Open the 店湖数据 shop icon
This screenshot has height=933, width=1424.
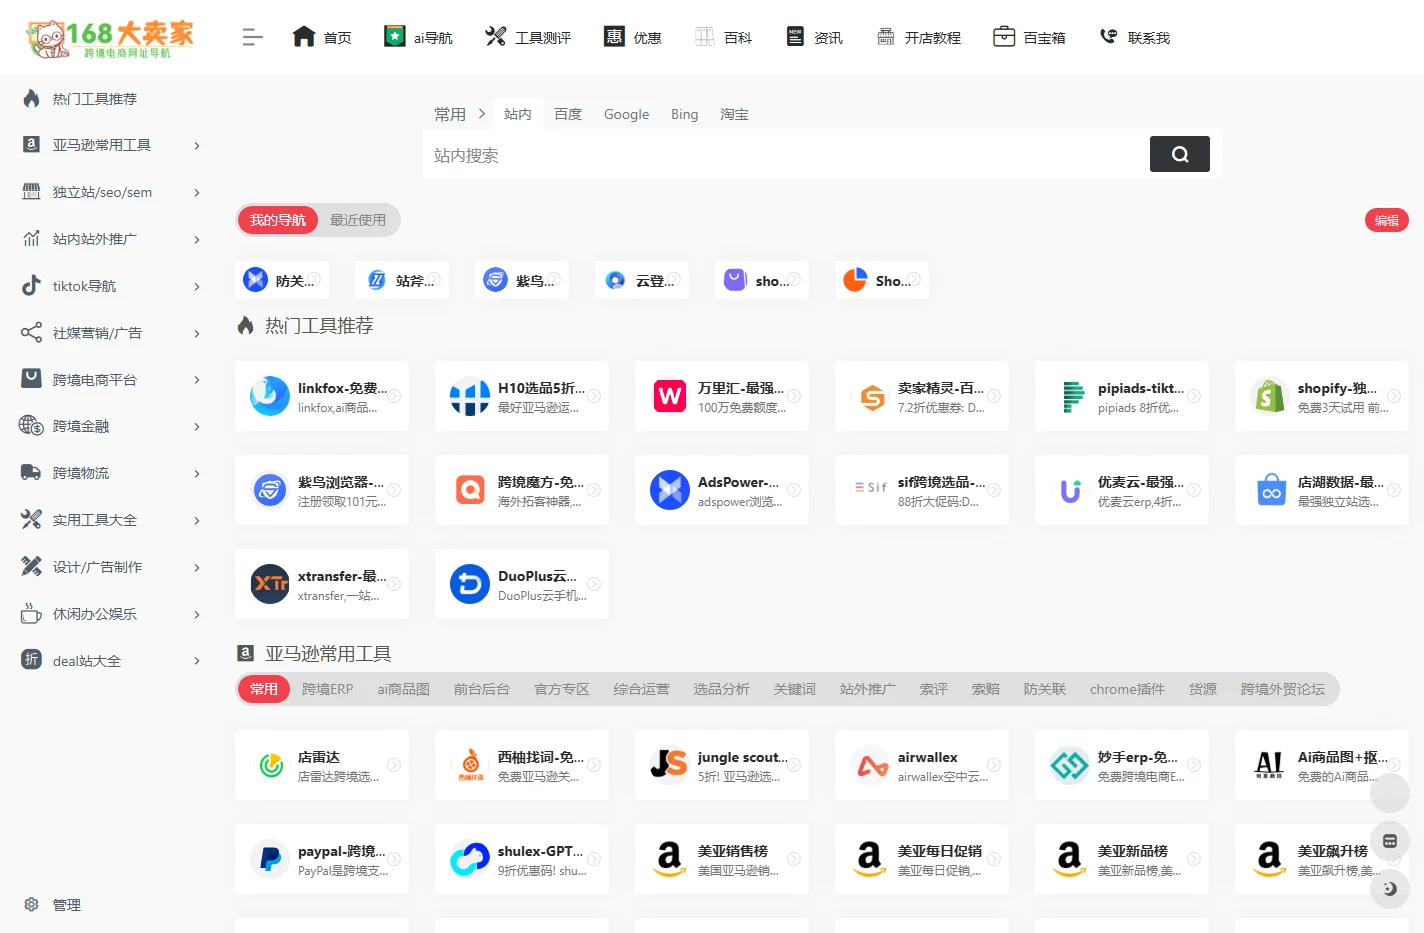click(1270, 490)
